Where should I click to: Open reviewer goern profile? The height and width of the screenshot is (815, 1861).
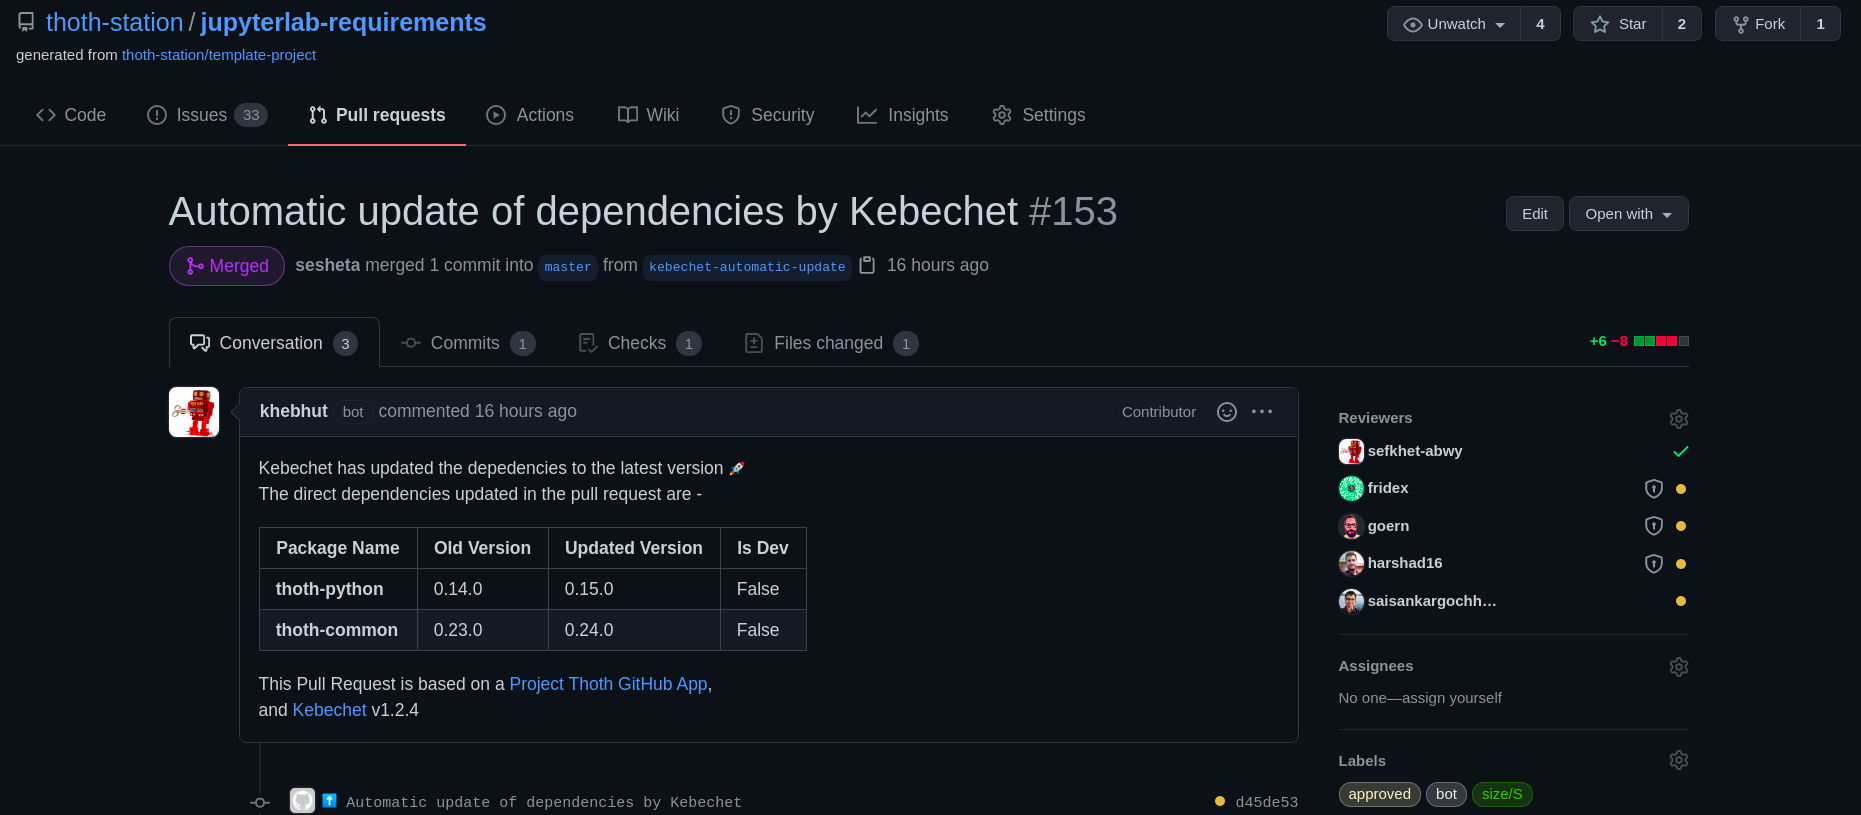coord(1388,526)
